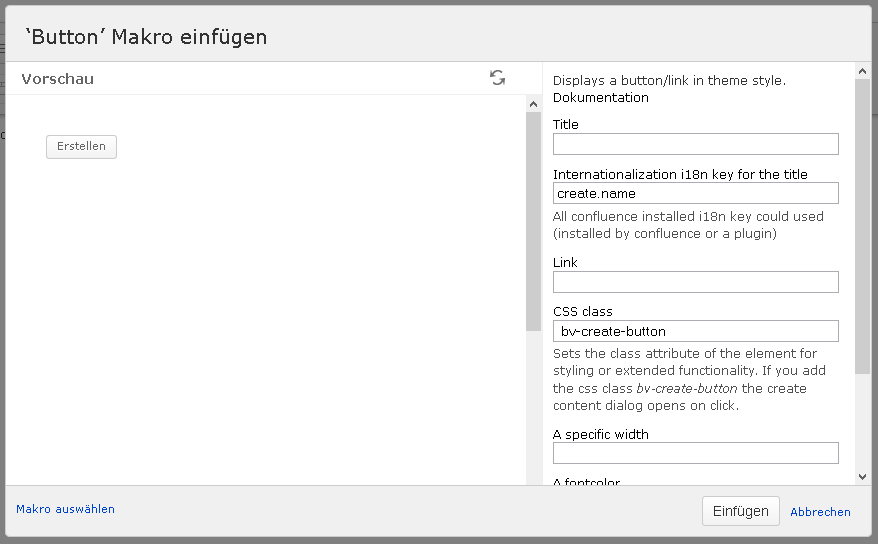Click the preview pane scrollbar thumb
The height and width of the screenshot is (544, 878).
pyautogui.click(x=533, y=220)
